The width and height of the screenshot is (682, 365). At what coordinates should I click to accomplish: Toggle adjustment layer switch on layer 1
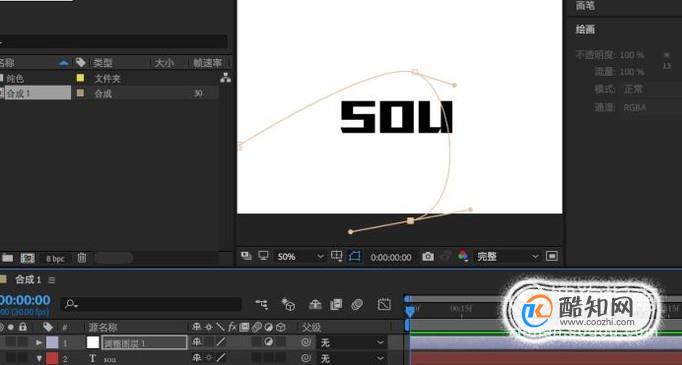(x=269, y=342)
